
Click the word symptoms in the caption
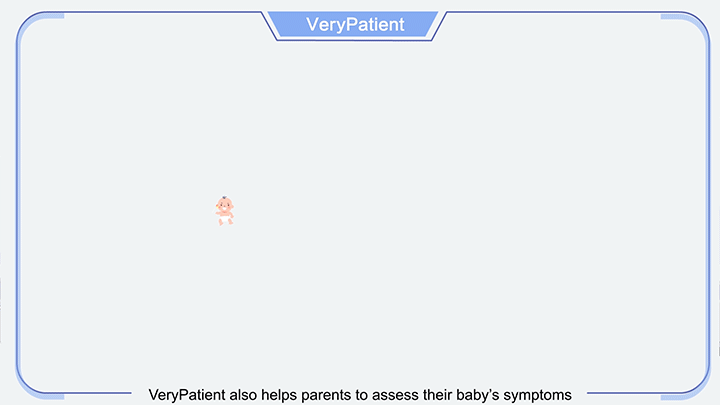[x=537, y=395]
